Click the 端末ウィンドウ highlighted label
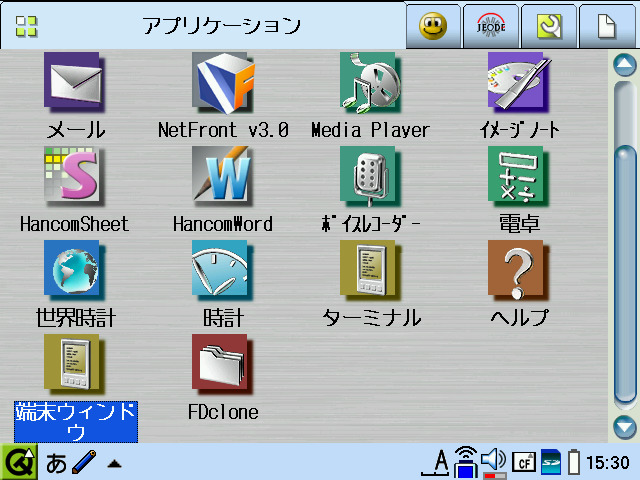The height and width of the screenshot is (480, 640). [76, 422]
